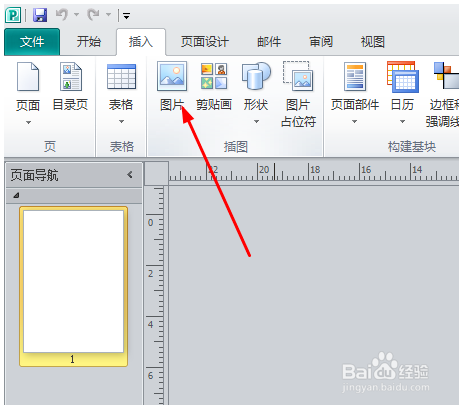
Task: Select the 插入 (Insert) tab
Action: click(141, 42)
